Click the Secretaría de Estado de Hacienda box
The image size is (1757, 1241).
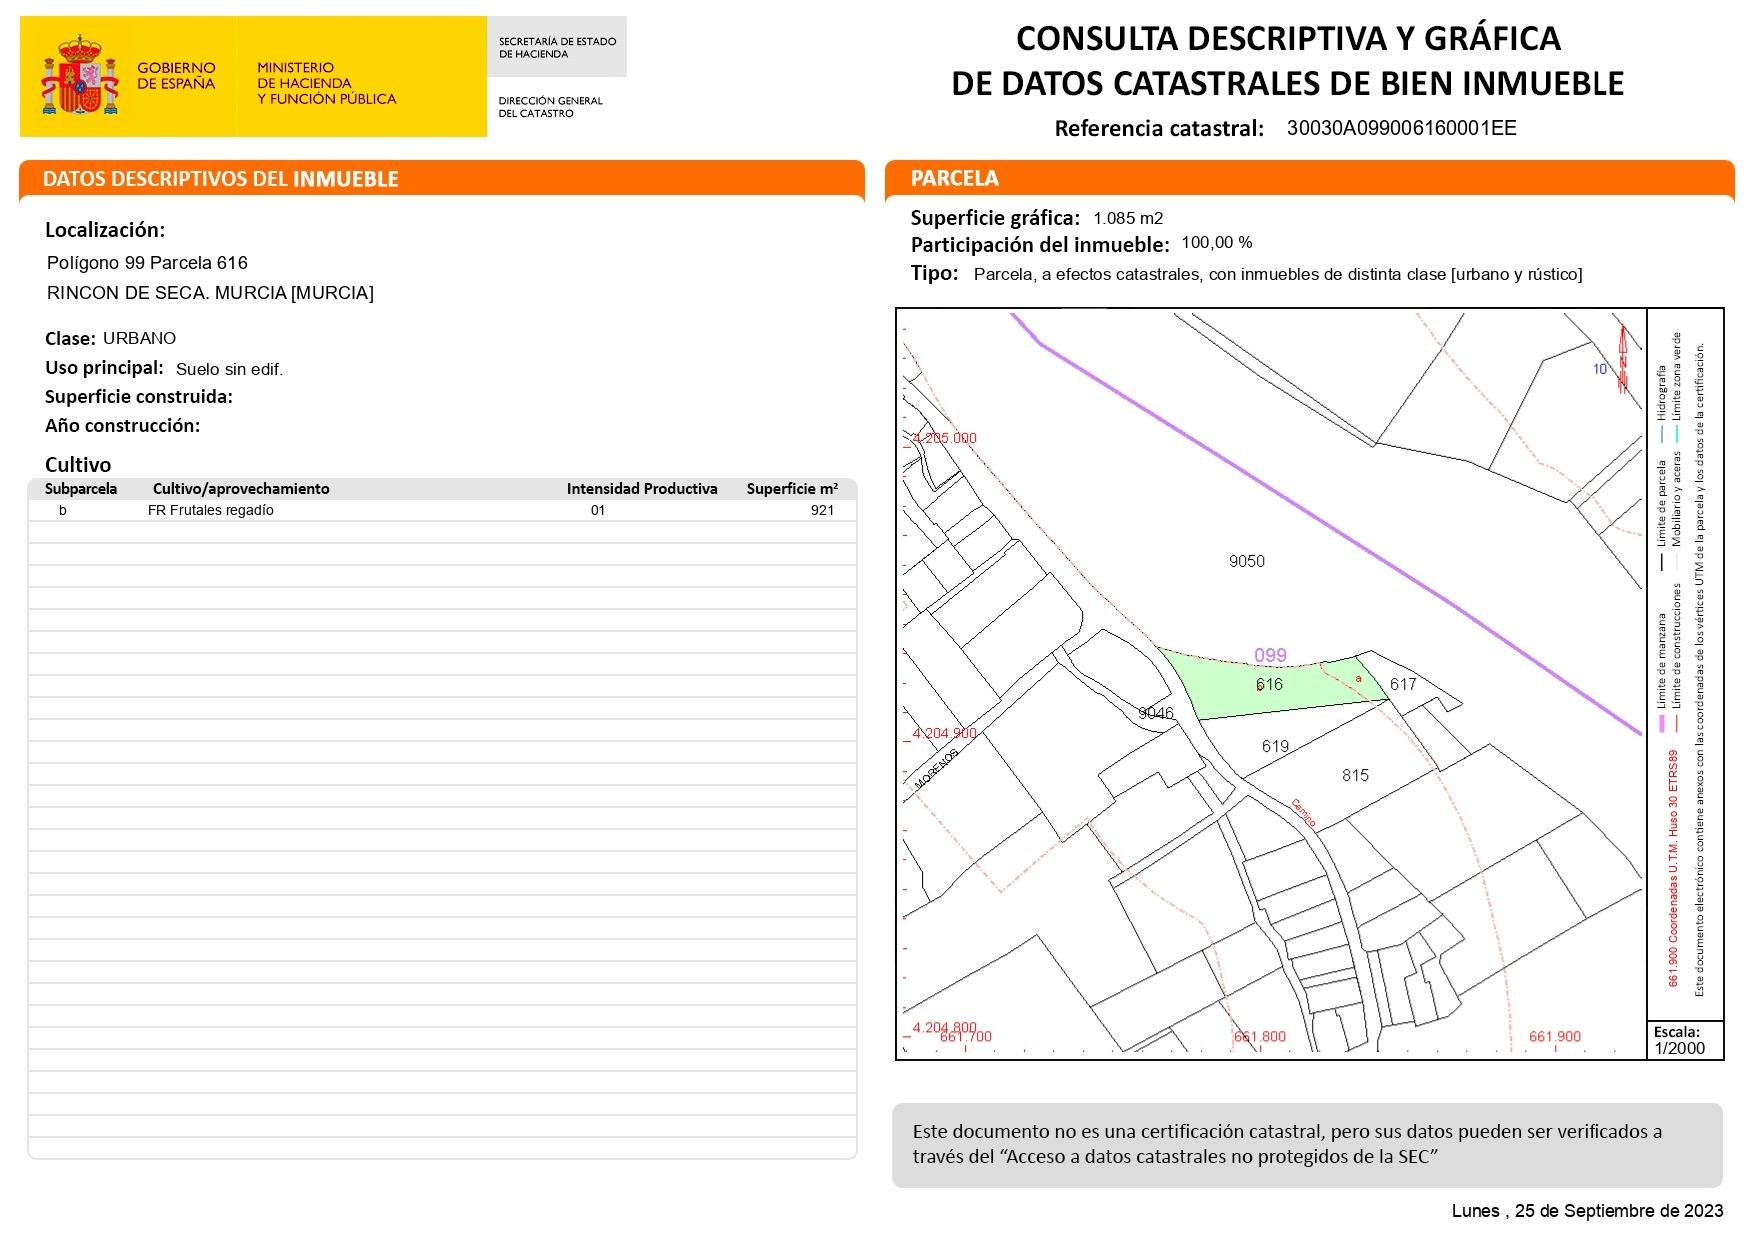pyautogui.click(x=557, y=47)
